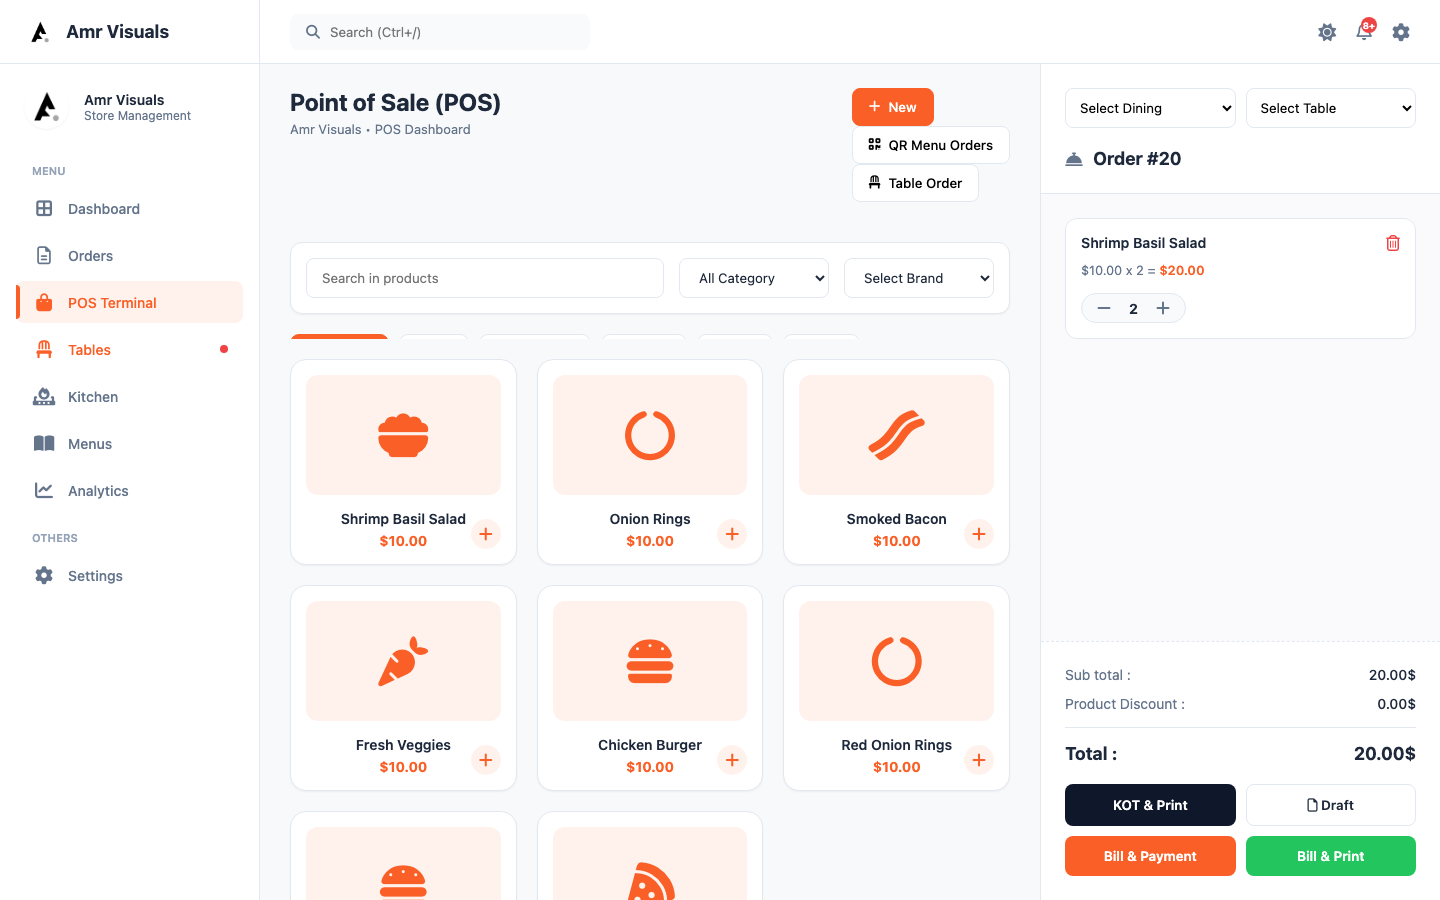This screenshot has height=900, width=1440.
Task: Click the Tables chair icon
Action: click(44, 350)
